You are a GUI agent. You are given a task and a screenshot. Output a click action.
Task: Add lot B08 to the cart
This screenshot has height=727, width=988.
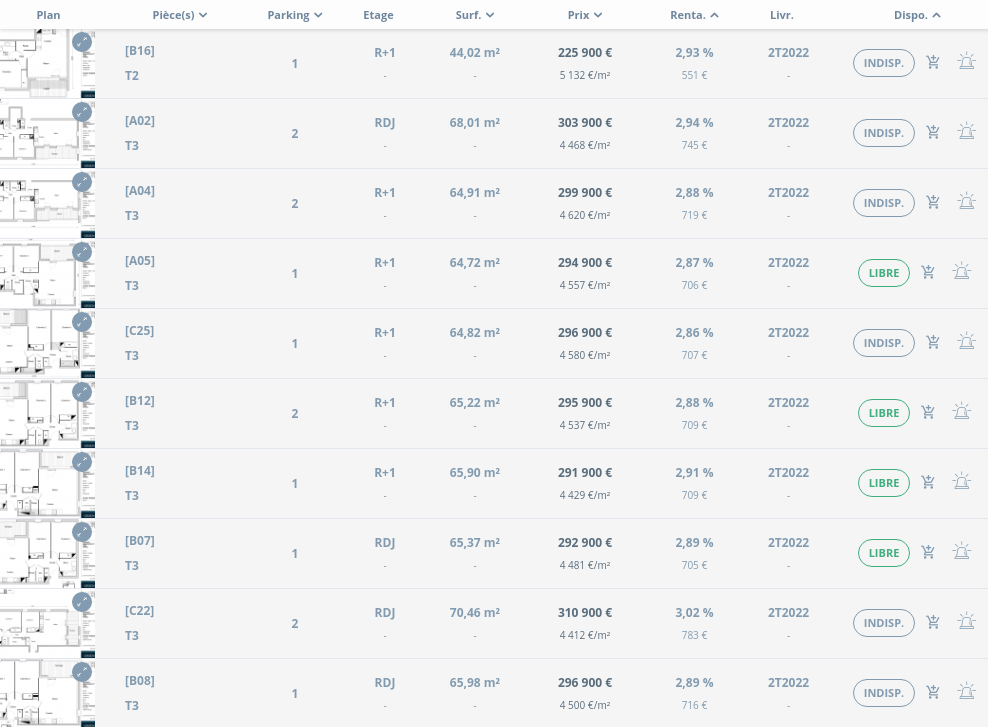click(933, 692)
